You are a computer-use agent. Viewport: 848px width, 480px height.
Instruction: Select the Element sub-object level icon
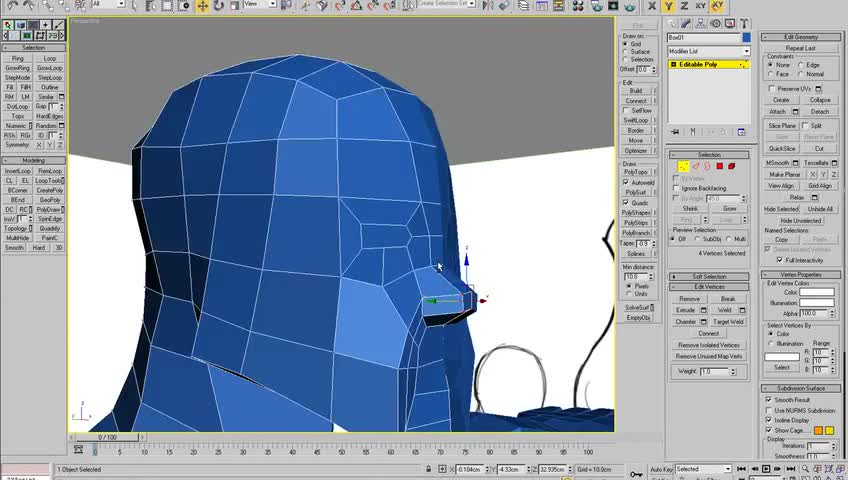pos(731,166)
